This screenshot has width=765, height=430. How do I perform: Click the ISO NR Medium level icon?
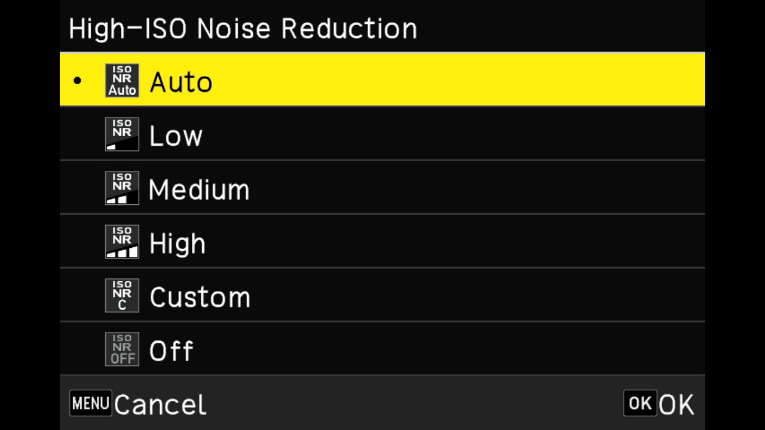121,189
